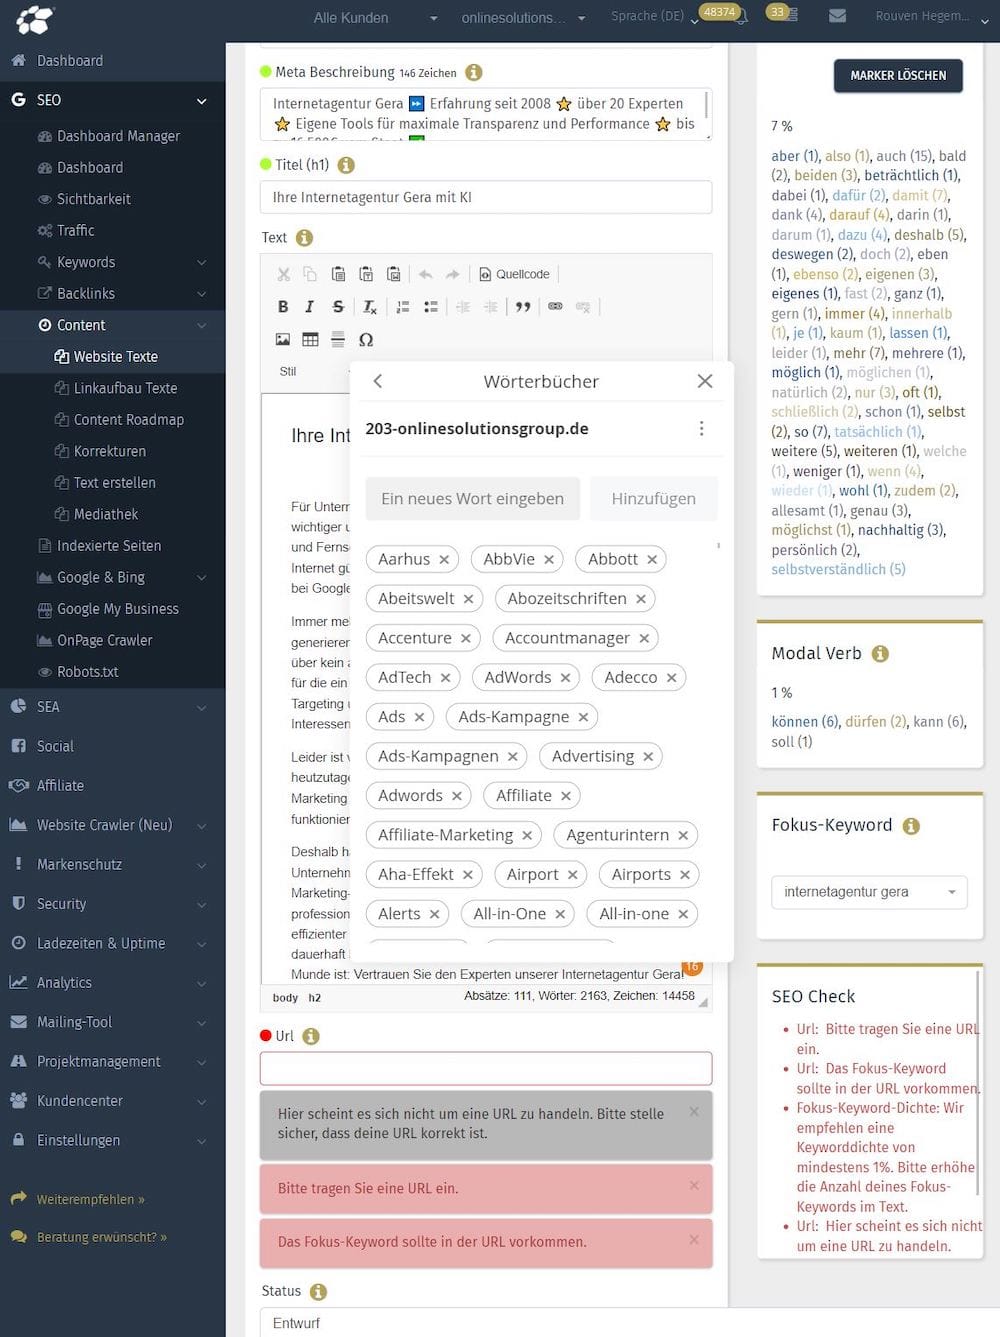
Task: Click the Remove format icon
Action: tap(370, 307)
